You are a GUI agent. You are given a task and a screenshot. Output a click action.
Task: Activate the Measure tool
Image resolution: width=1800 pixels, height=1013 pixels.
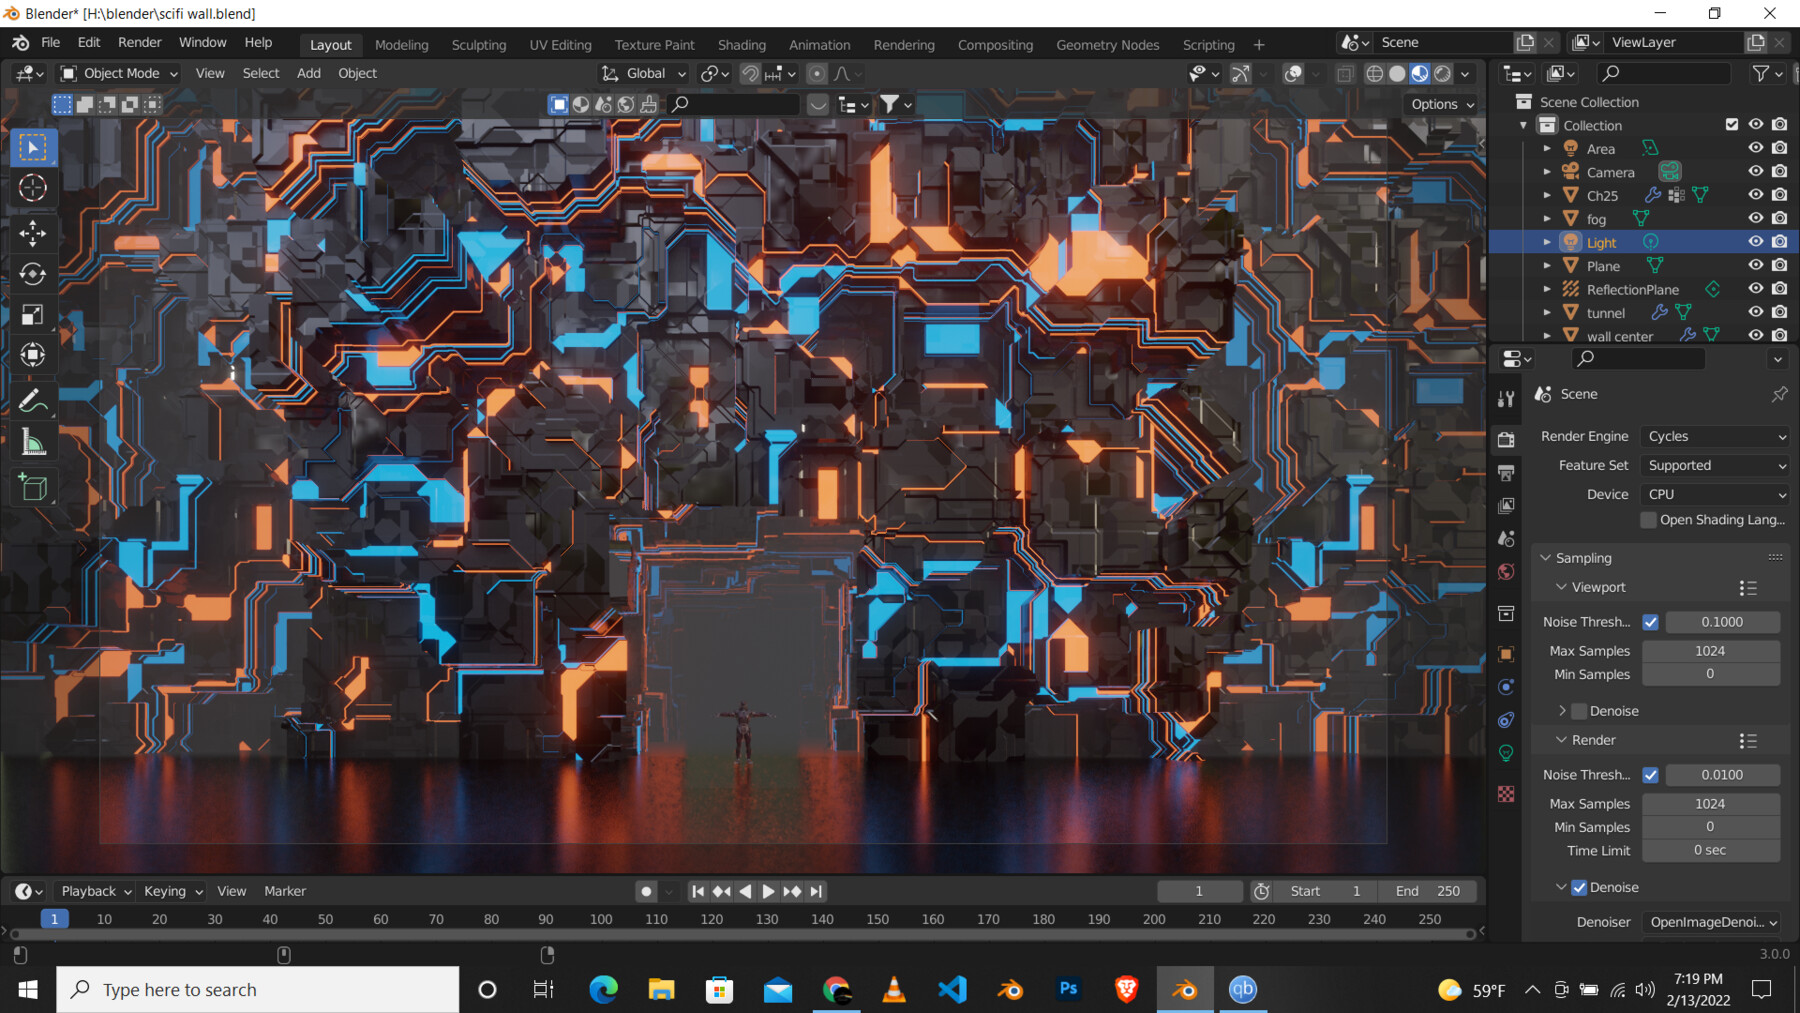pyautogui.click(x=33, y=442)
